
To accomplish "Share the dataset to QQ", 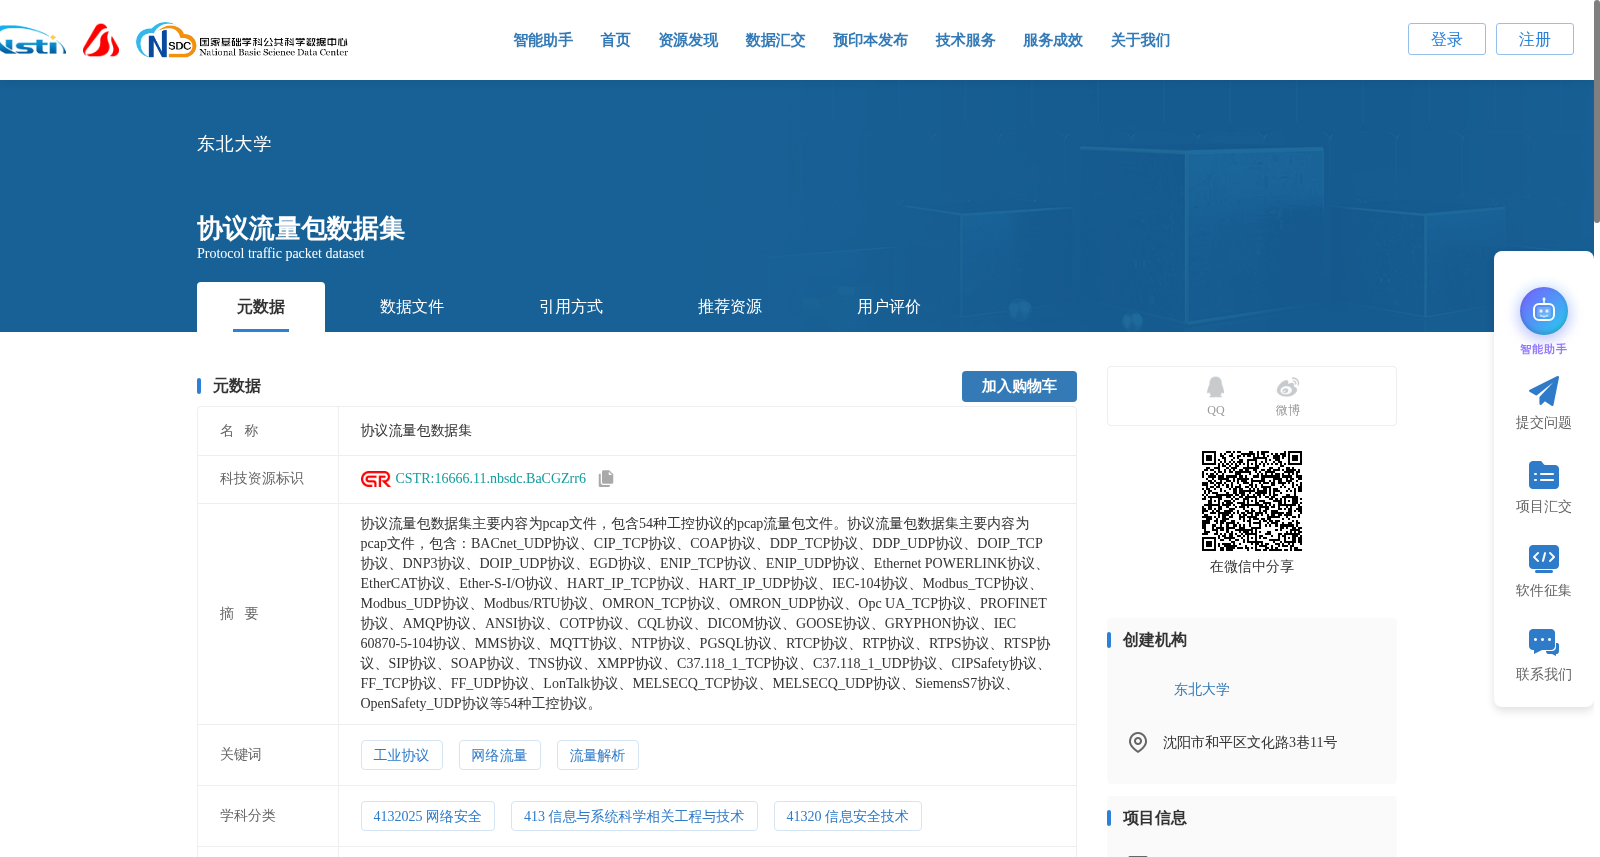I will (x=1215, y=396).
